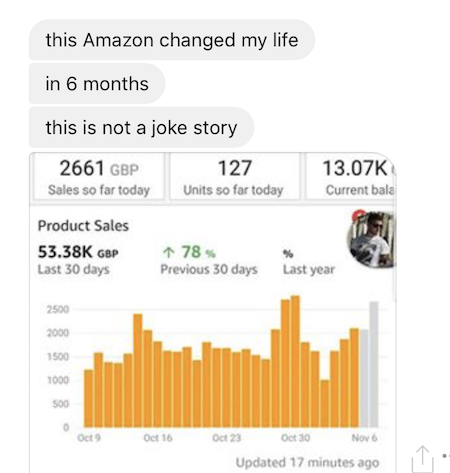Open the more options dots icon
This screenshot has height=473, width=450.
(x=446, y=455)
